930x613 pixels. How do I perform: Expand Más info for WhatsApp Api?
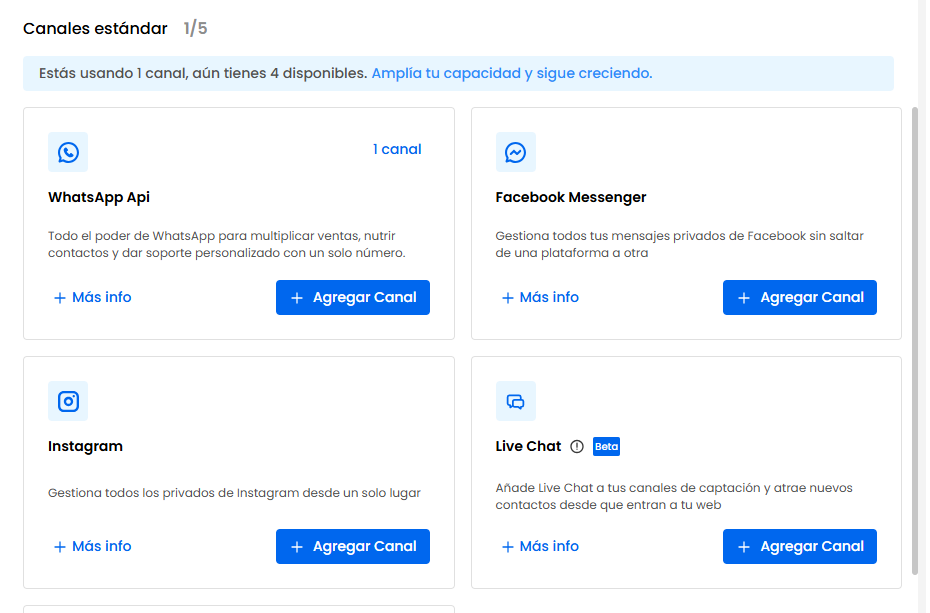92,298
